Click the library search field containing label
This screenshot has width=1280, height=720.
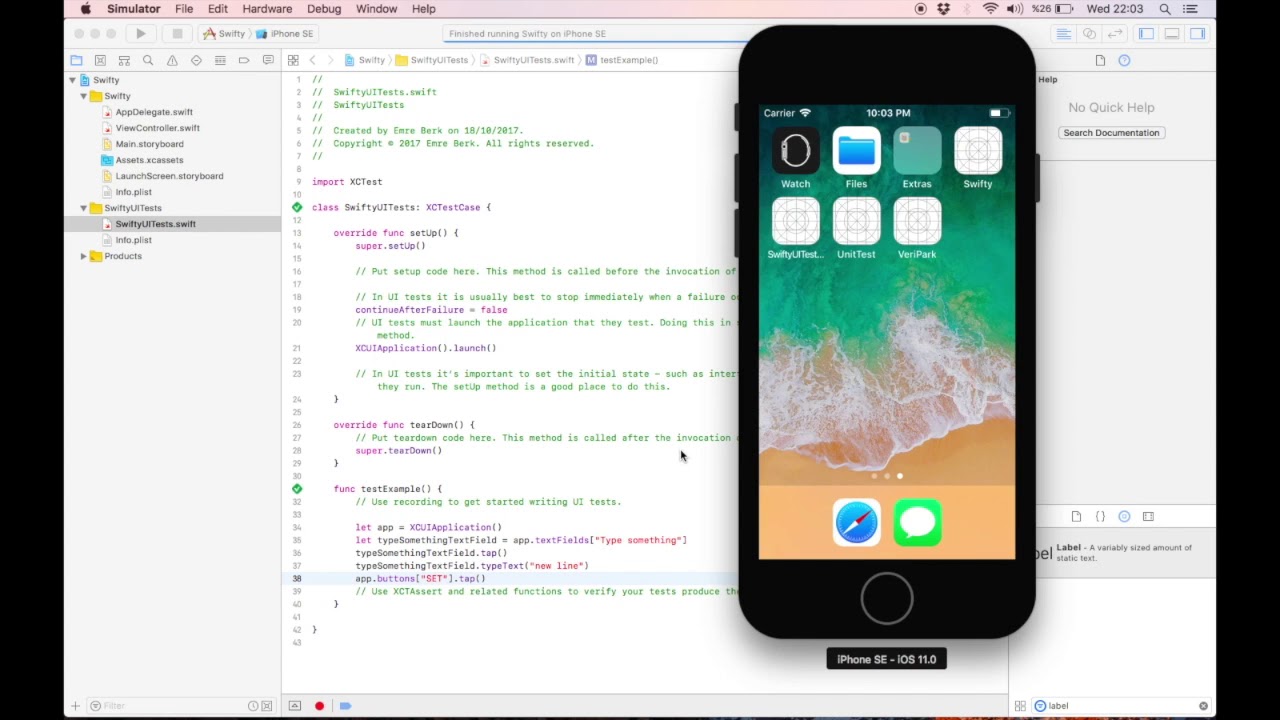click(1121, 706)
